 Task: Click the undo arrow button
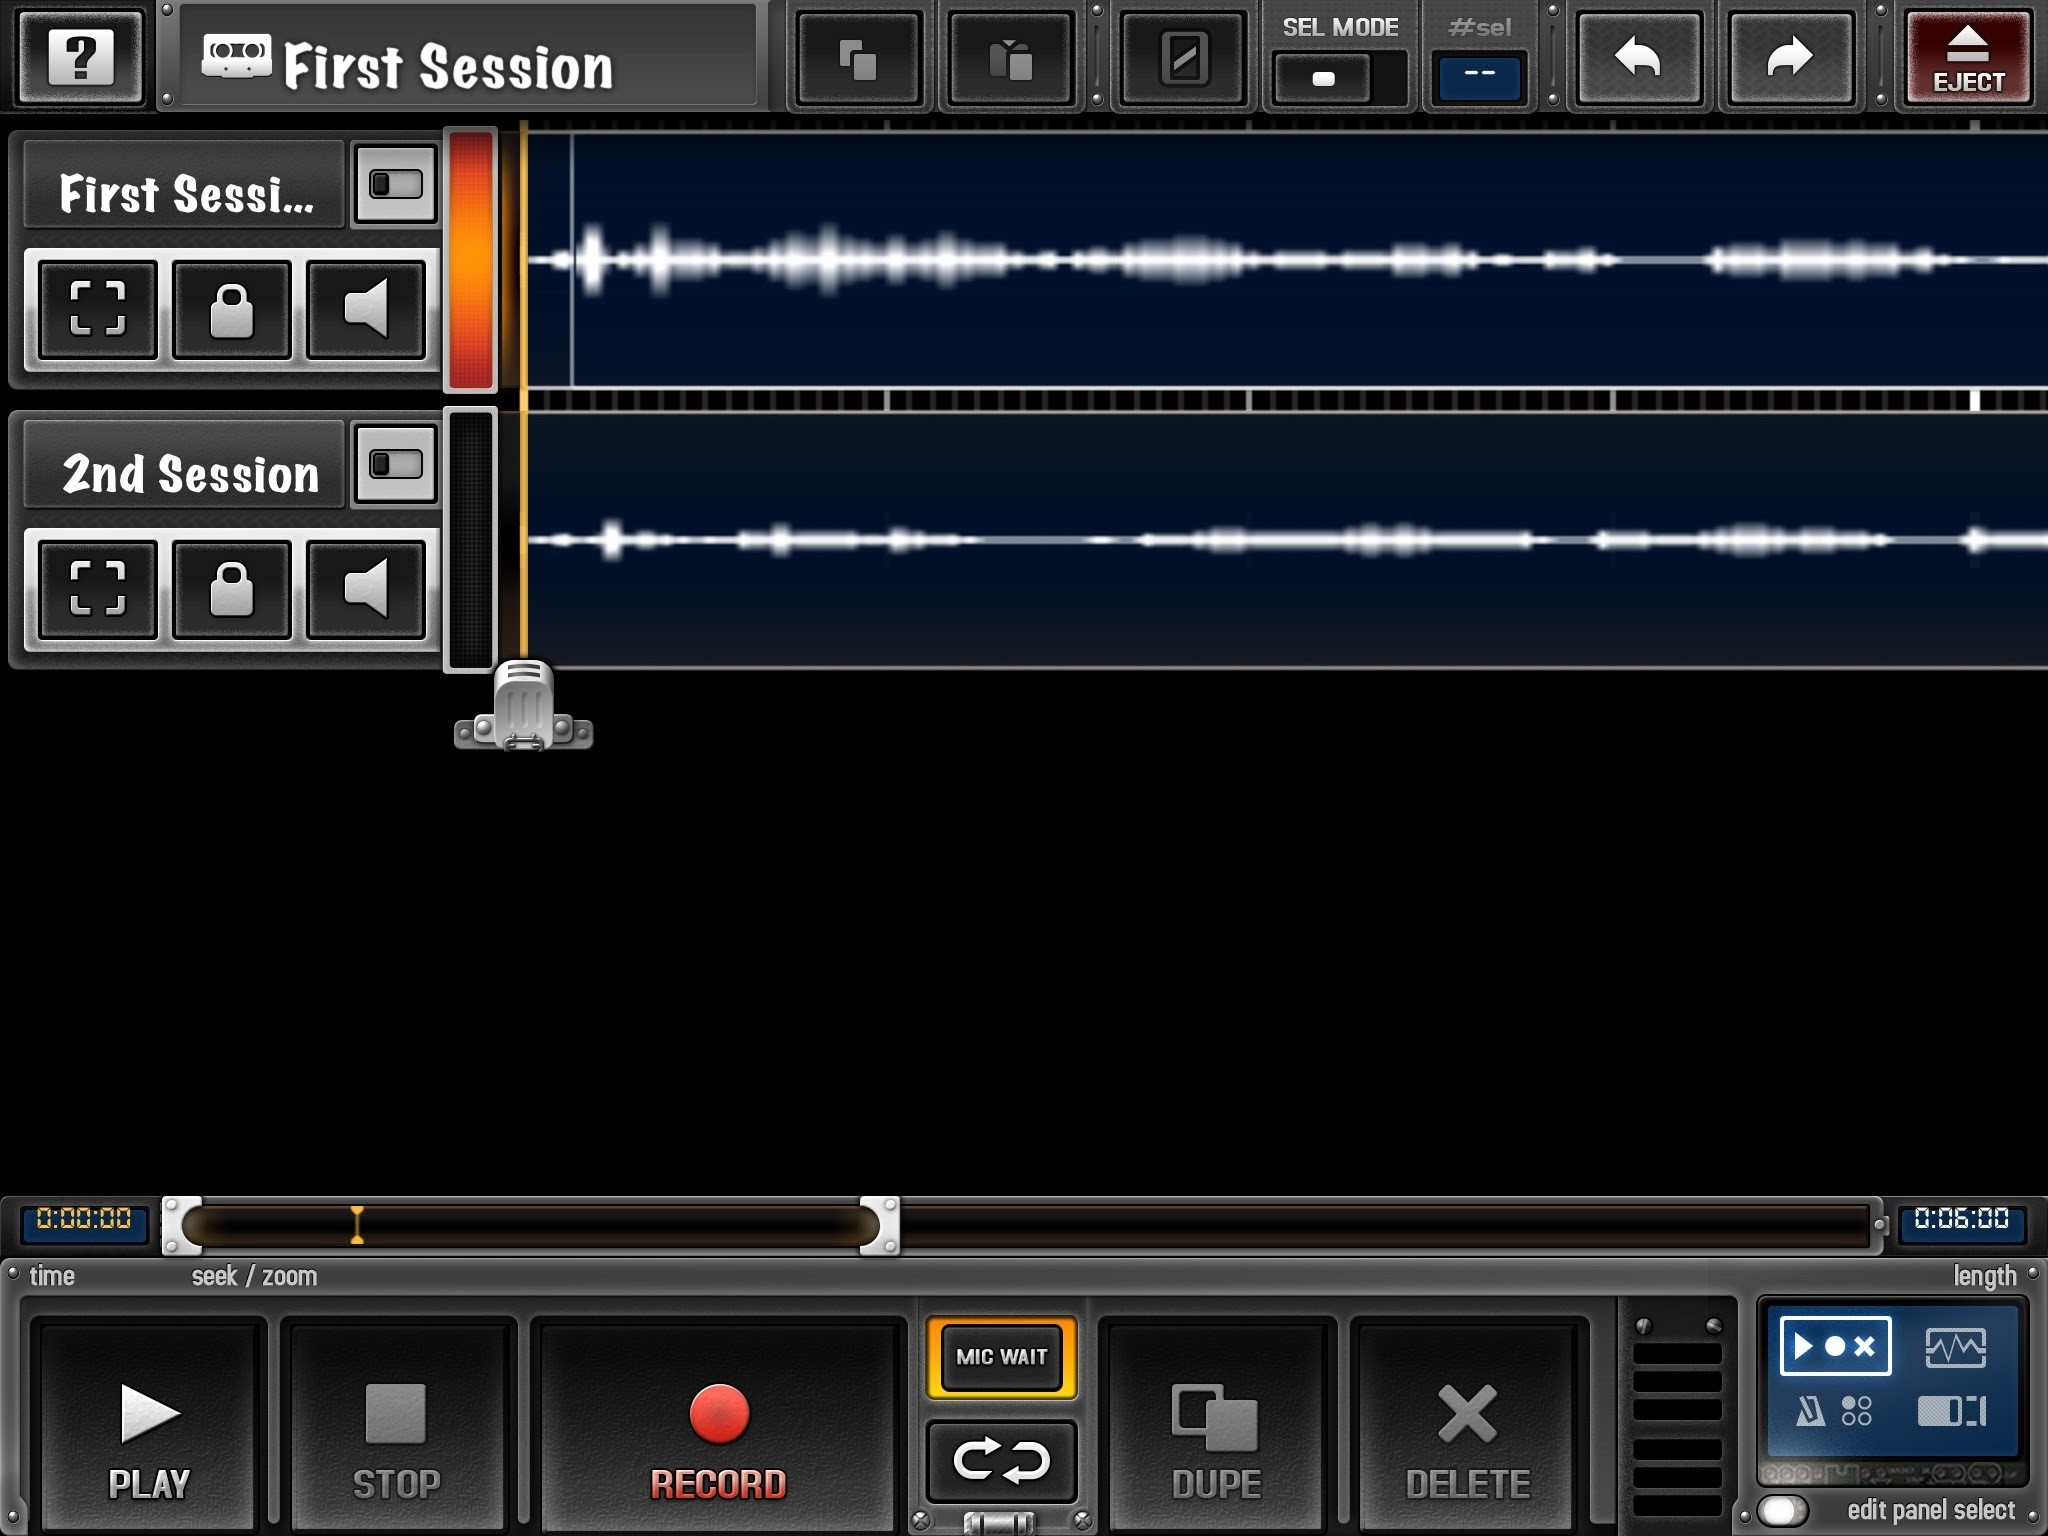pyautogui.click(x=1638, y=57)
